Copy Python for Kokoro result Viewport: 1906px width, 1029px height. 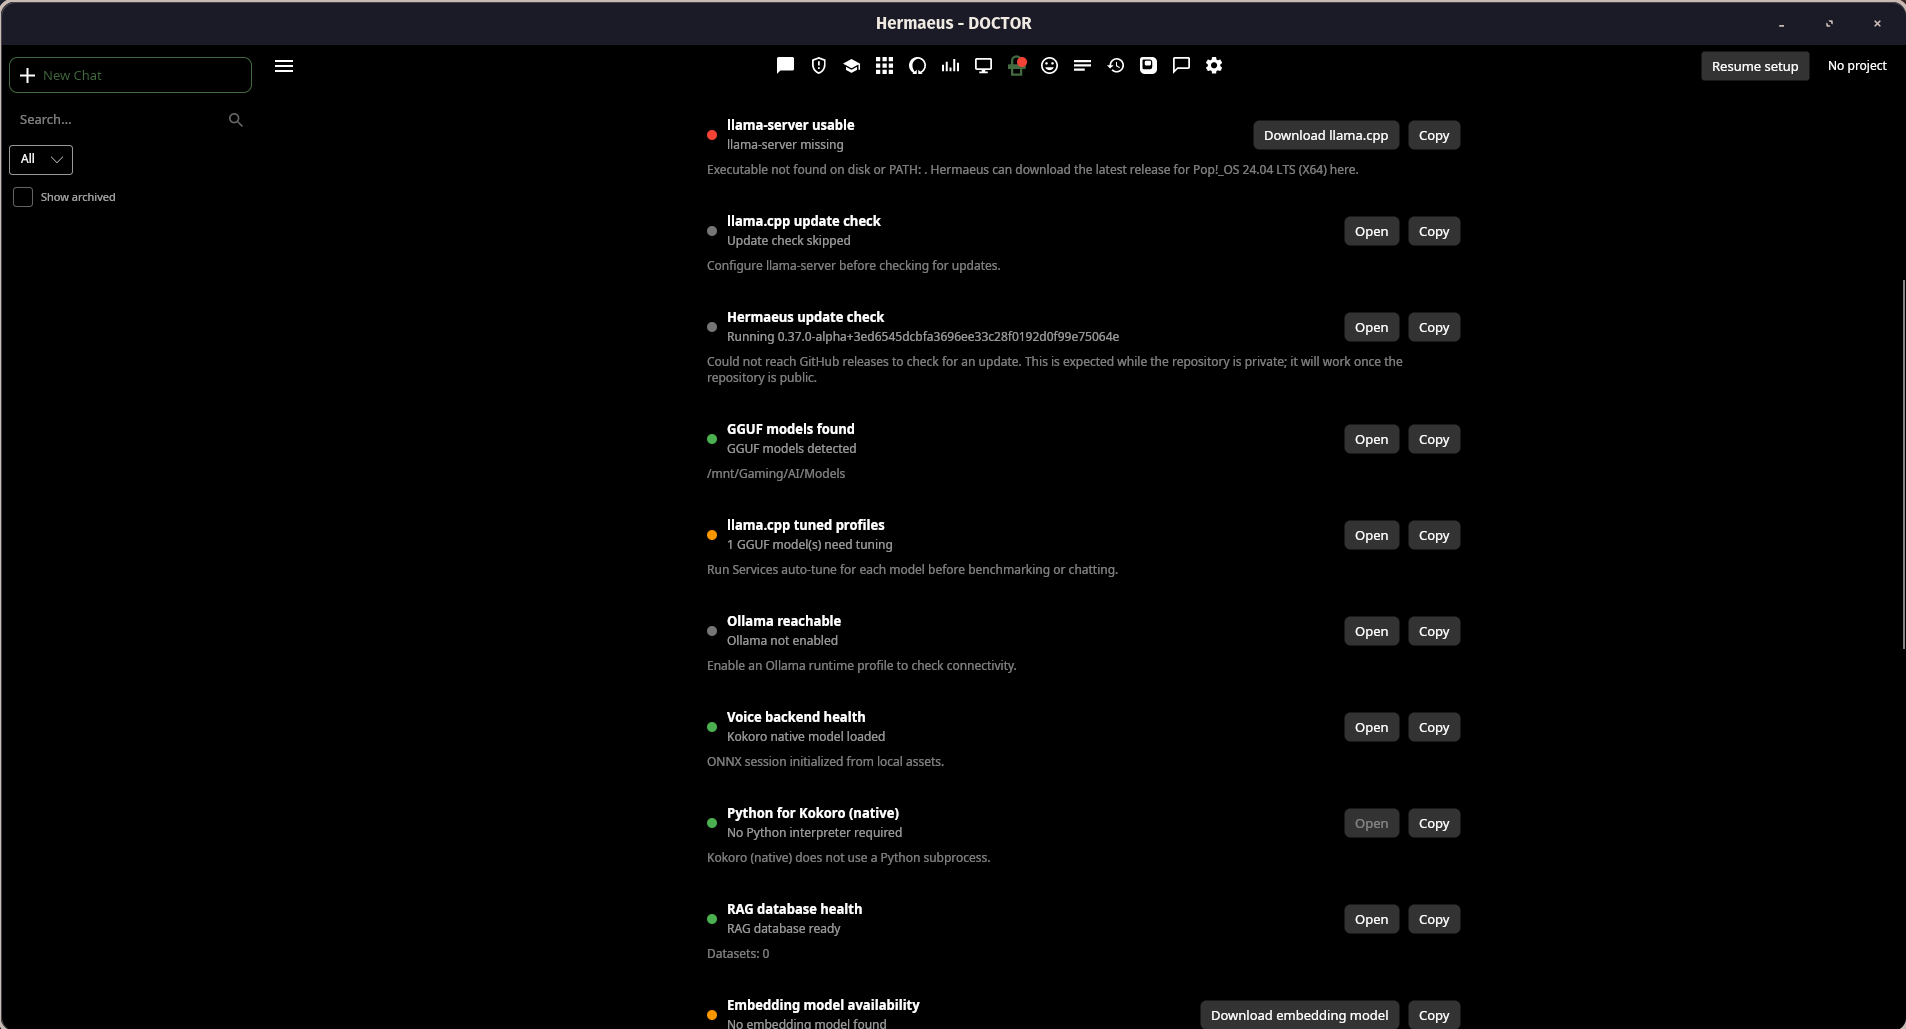click(x=1433, y=823)
